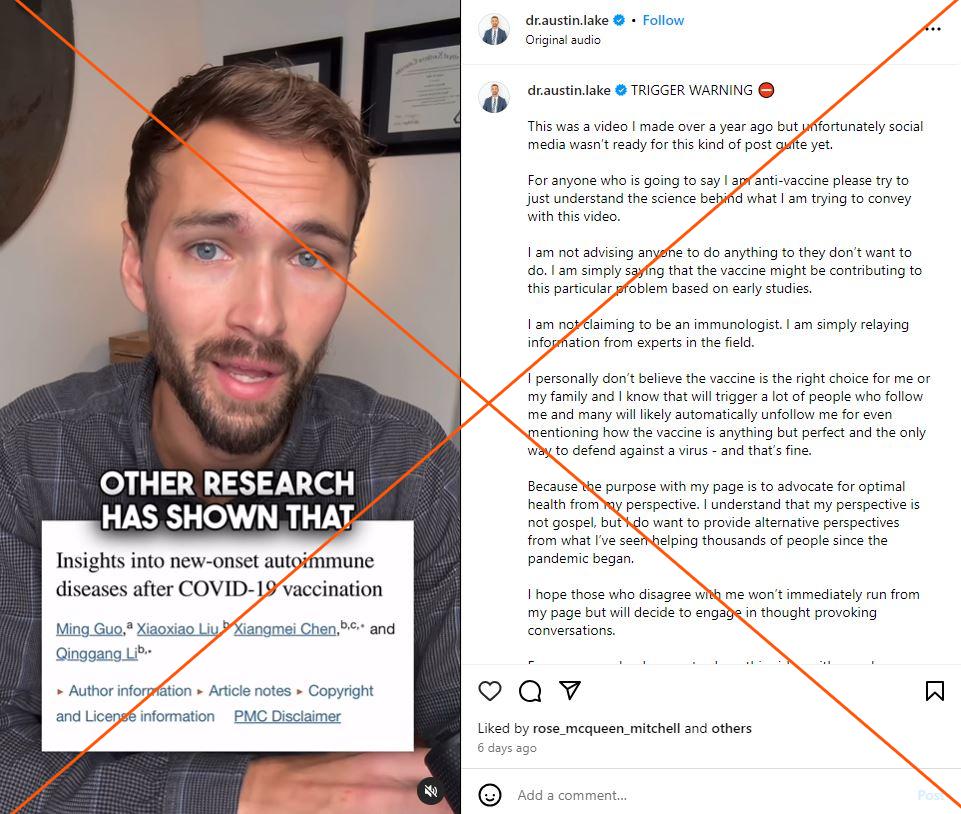Image resolution: width=961 pixels, height=814 pixels.
Task: Click verified badge next to header username
Action: click(x=619, y=20)
